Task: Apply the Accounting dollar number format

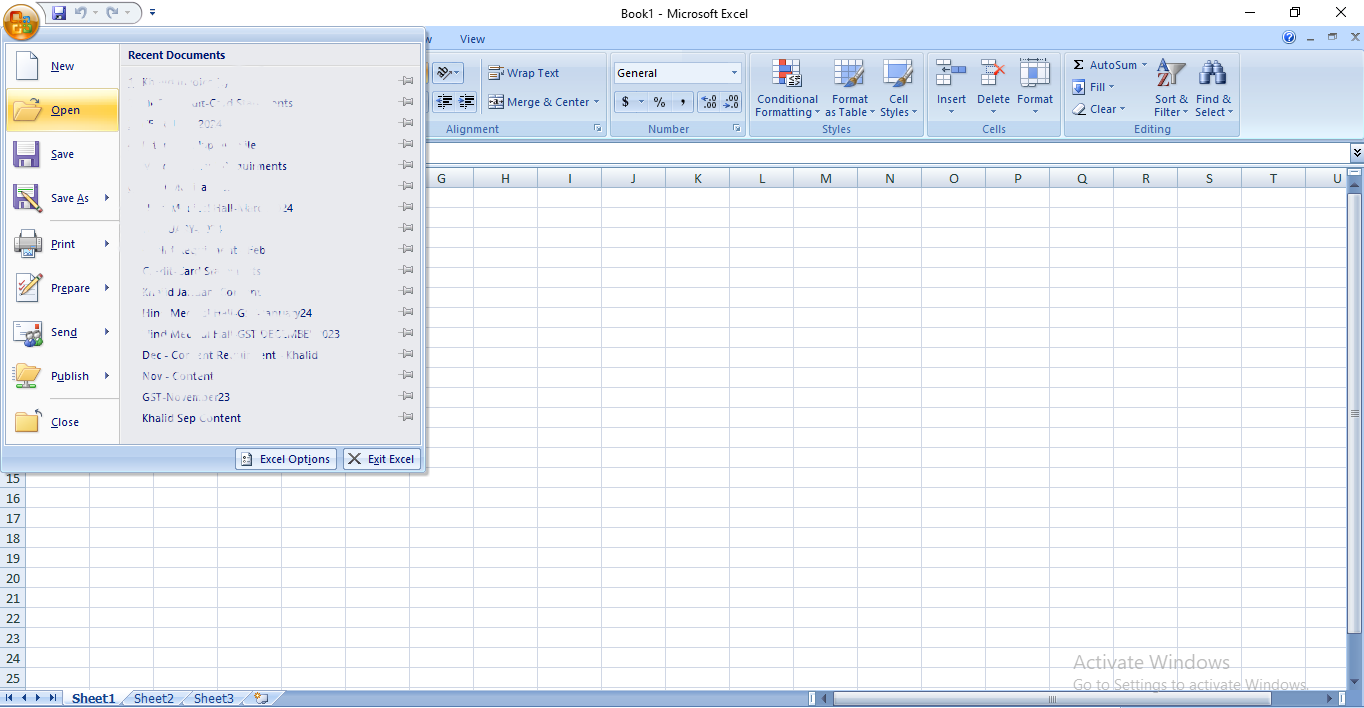Action: [x=626, y=102]
